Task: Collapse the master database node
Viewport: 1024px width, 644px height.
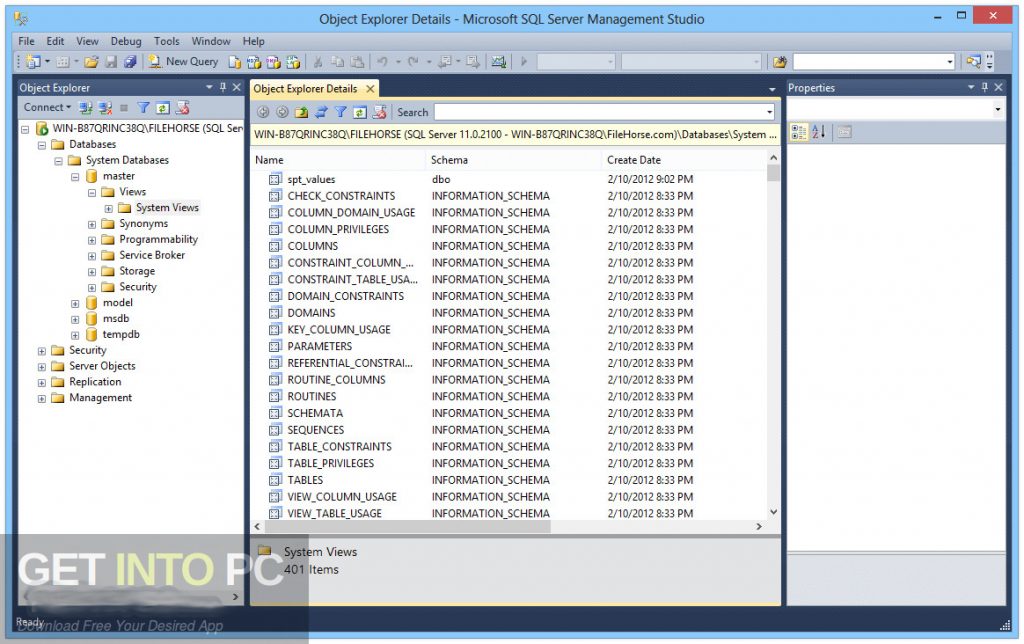Action: (x=75, y=176)
